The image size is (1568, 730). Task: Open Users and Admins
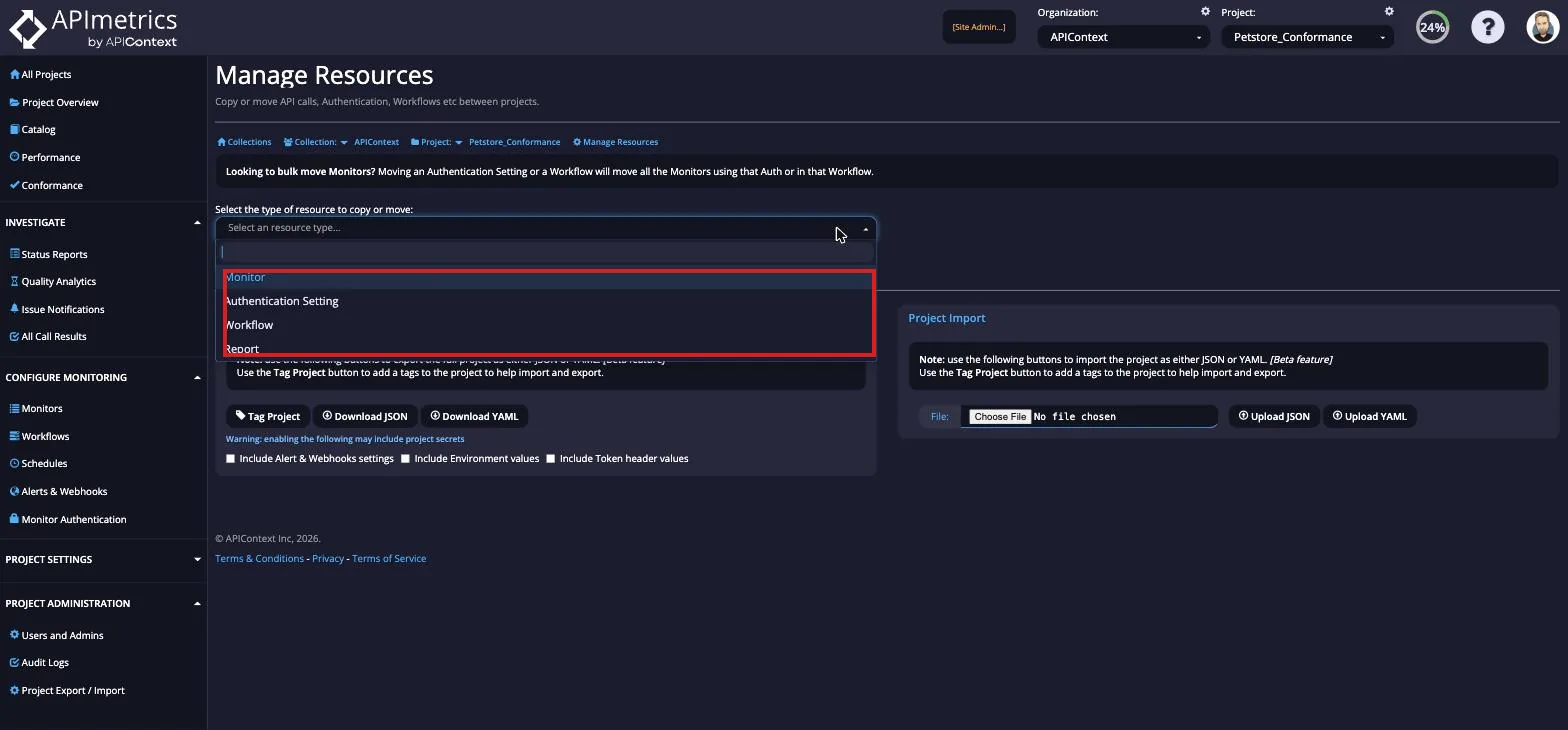click(x=56, y=635)
